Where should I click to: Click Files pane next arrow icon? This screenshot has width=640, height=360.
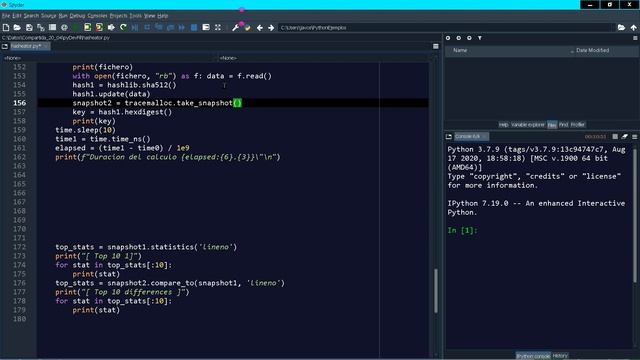pos(458,38)
